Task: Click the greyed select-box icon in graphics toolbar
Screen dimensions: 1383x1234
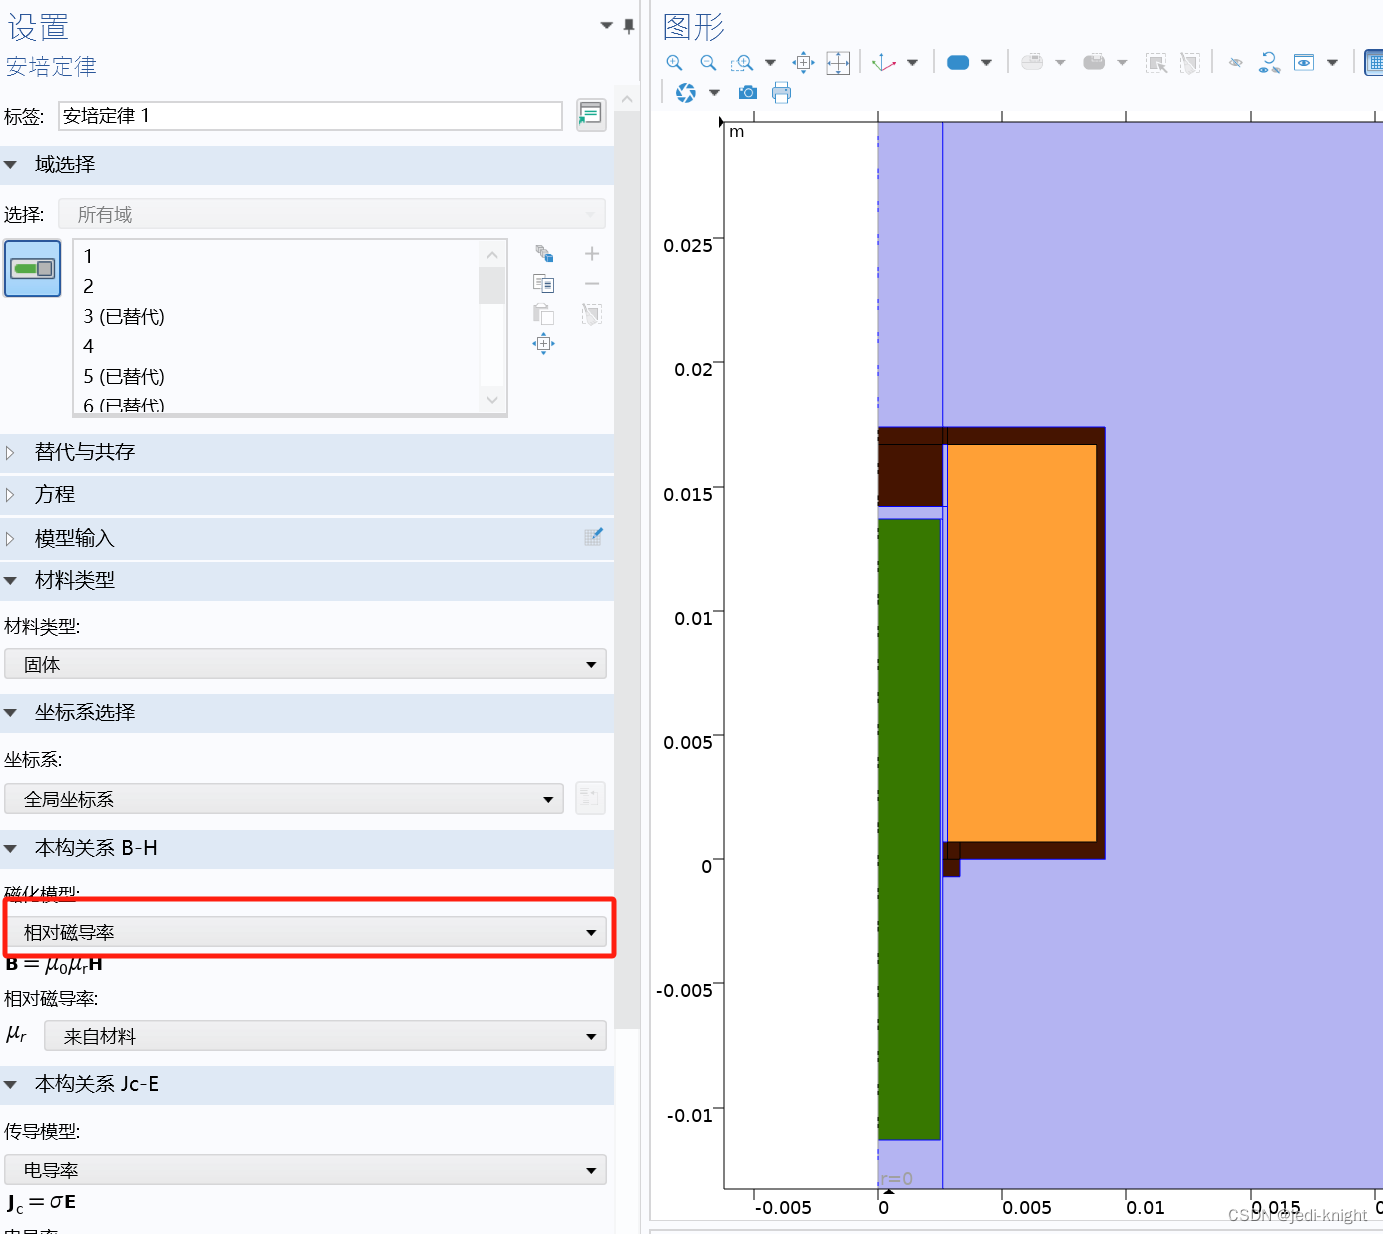Action: coord(1156,63)
